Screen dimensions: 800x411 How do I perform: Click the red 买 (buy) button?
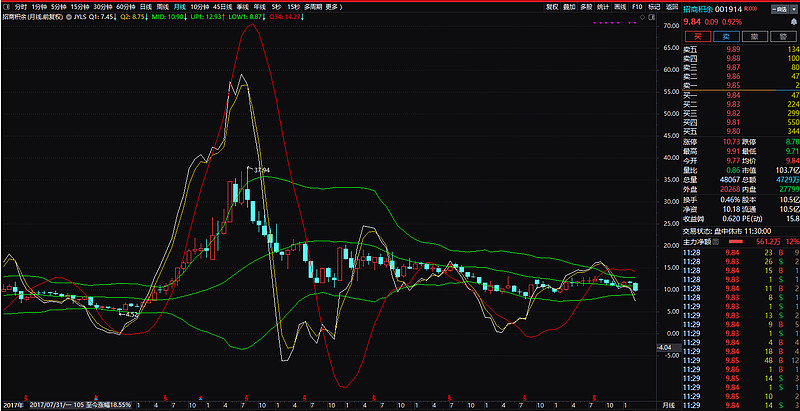696,35
